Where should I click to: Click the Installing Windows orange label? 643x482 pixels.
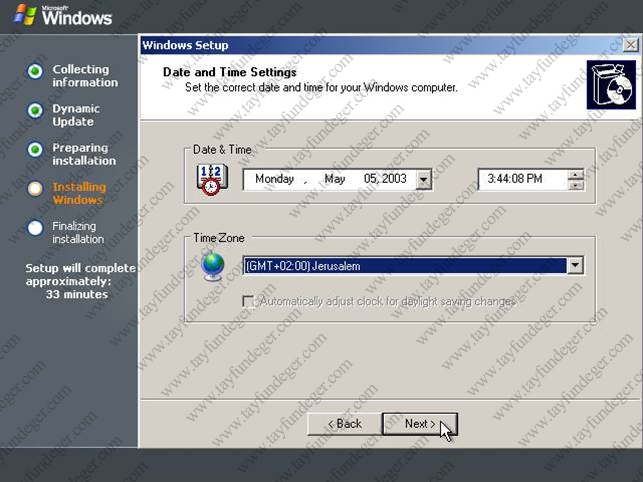[79, 193]
